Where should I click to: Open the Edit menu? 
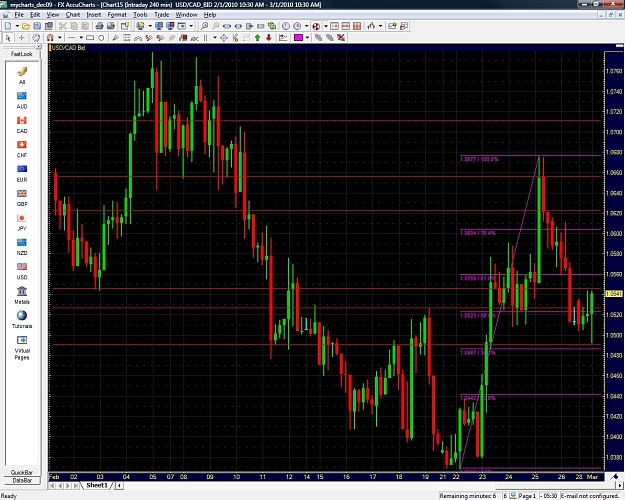click(35, 15)
